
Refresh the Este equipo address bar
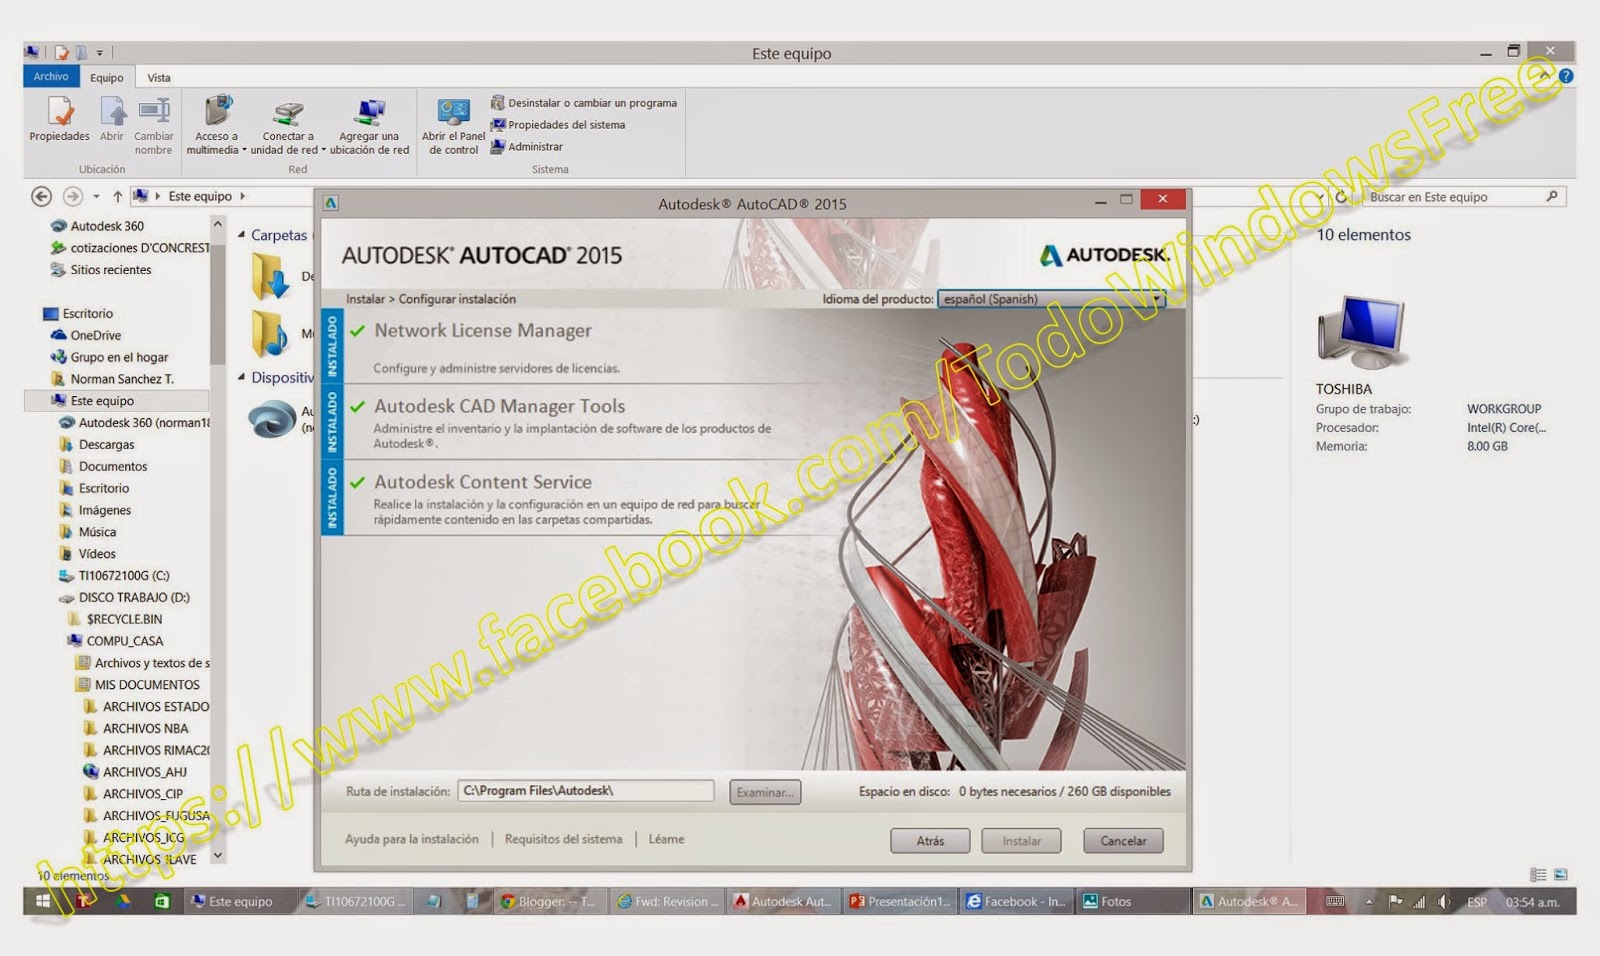tap(1342, 197)
